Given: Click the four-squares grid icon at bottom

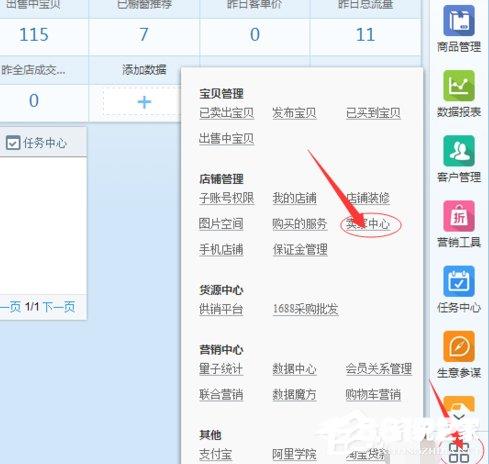Looking at the screenshot, I should [x=459, y=452].
